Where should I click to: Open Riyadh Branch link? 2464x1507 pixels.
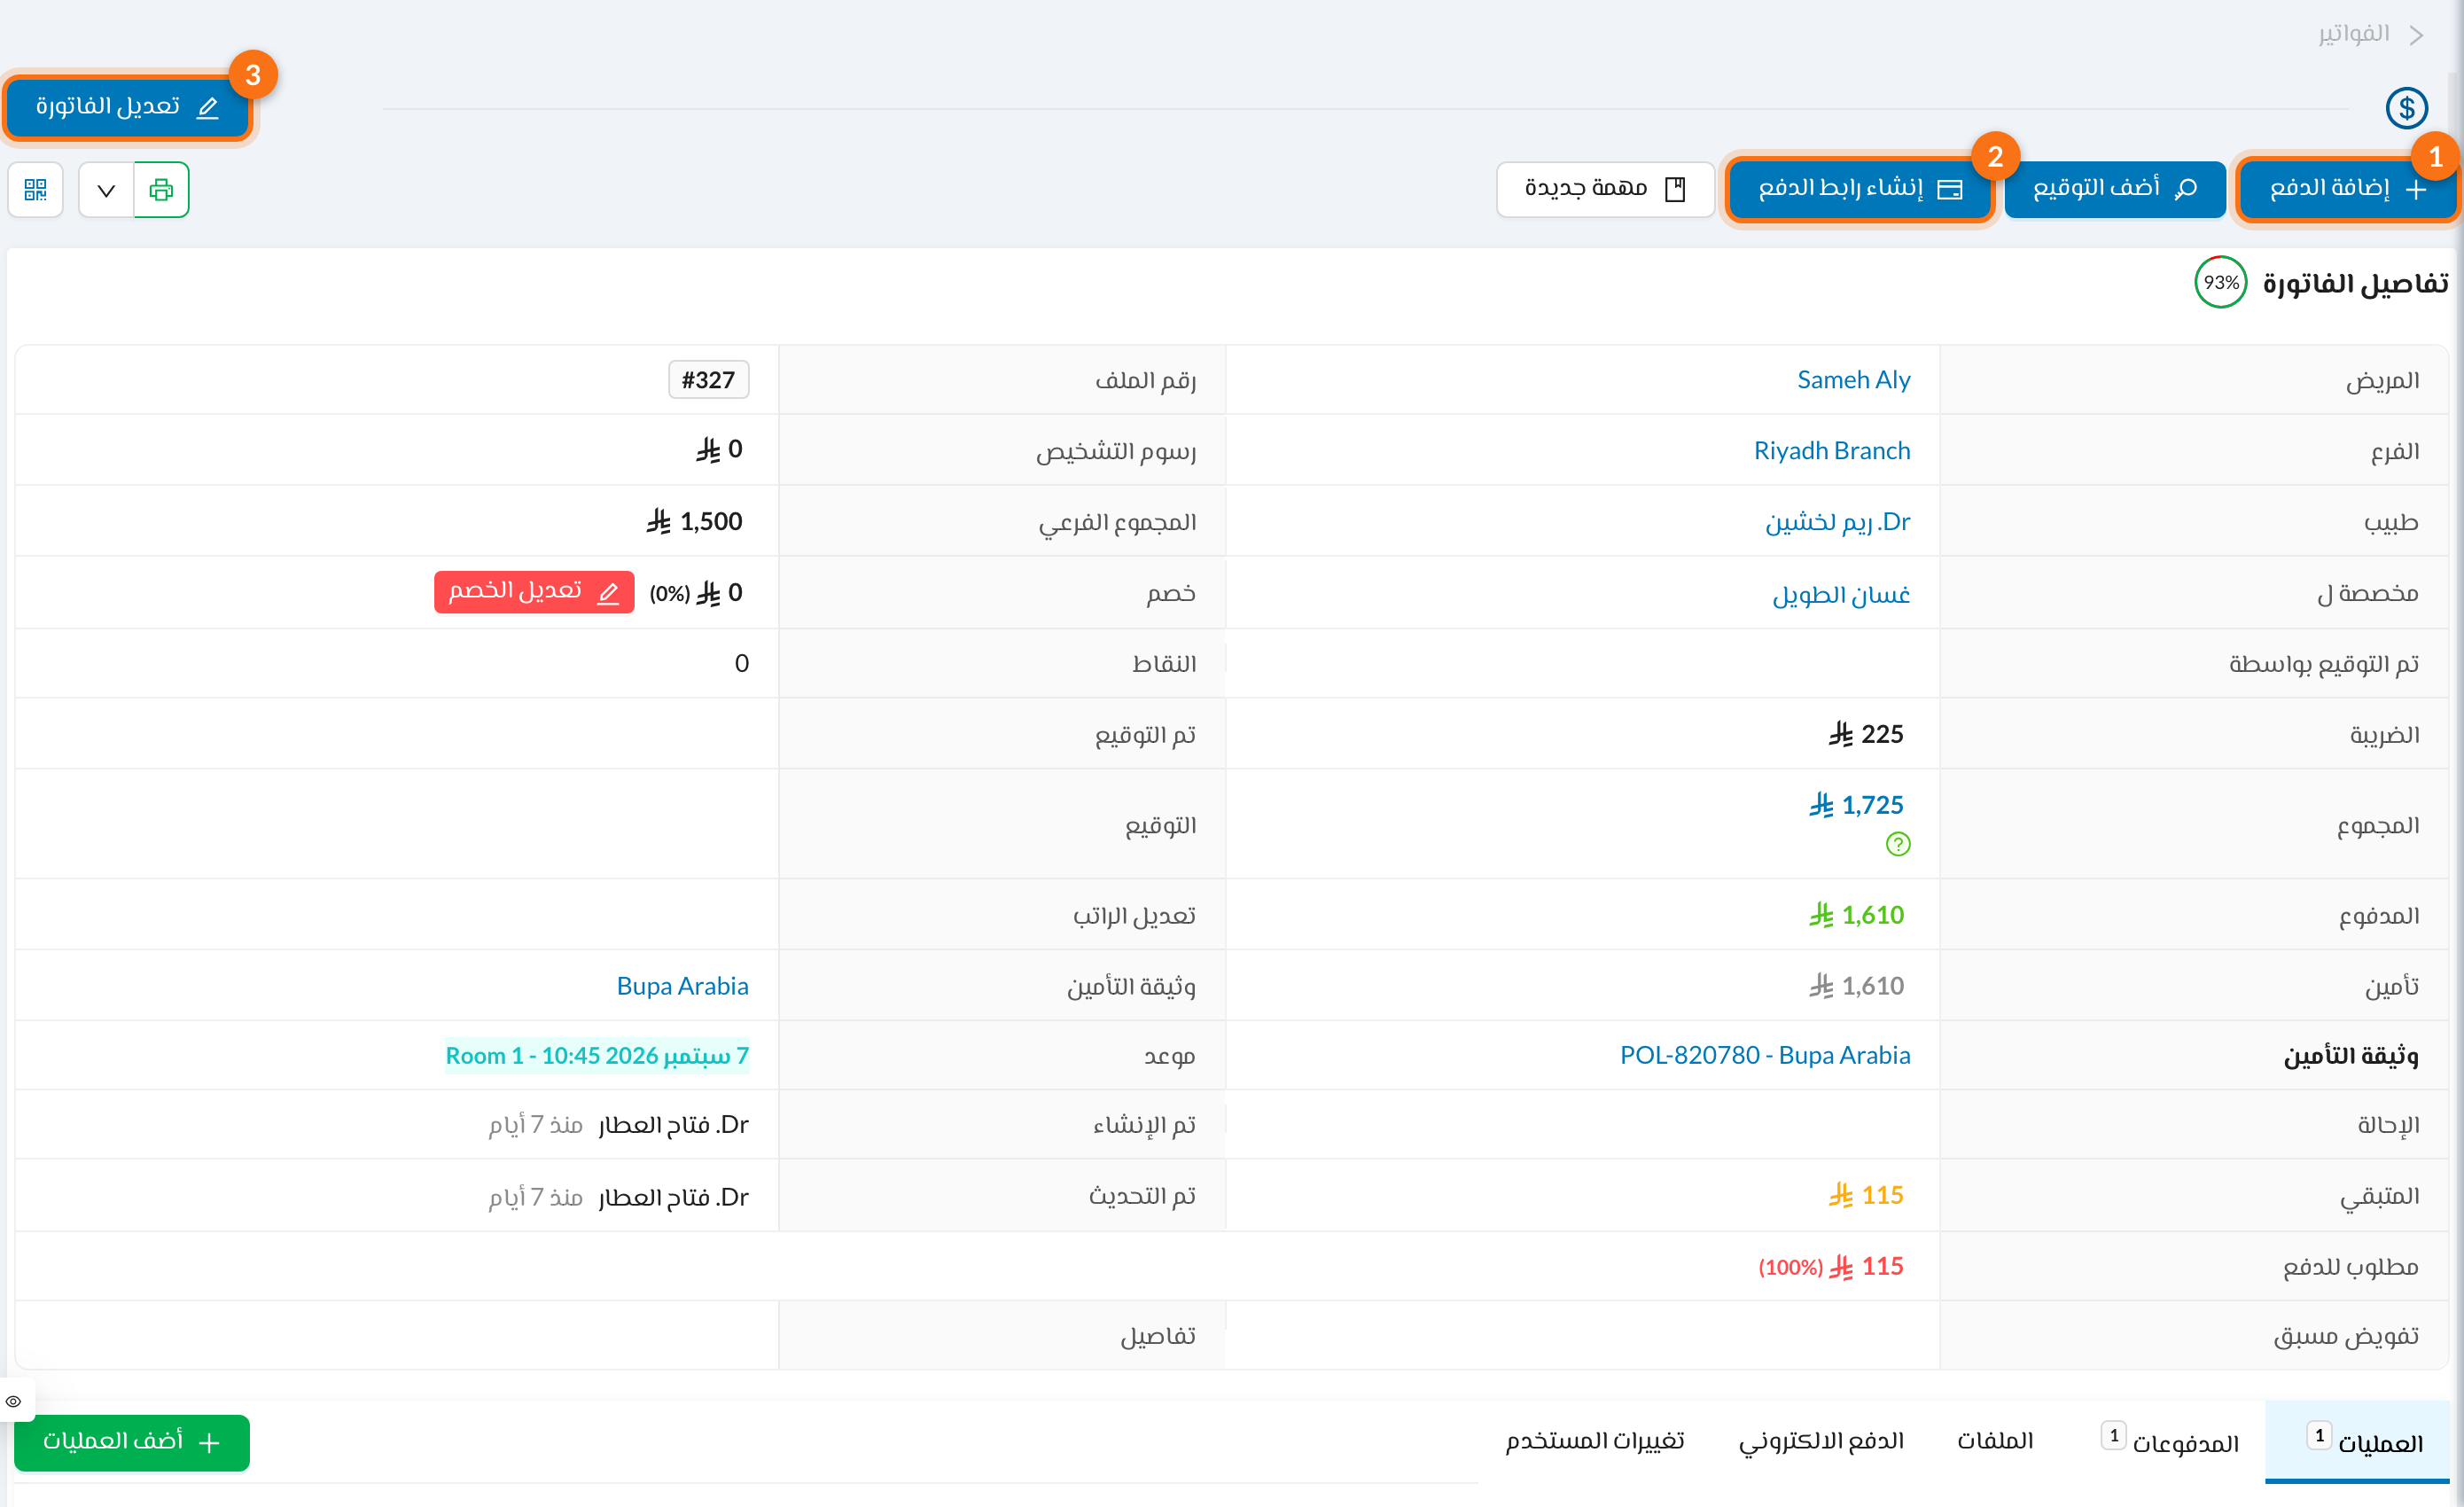click(x=1831, y=451)
